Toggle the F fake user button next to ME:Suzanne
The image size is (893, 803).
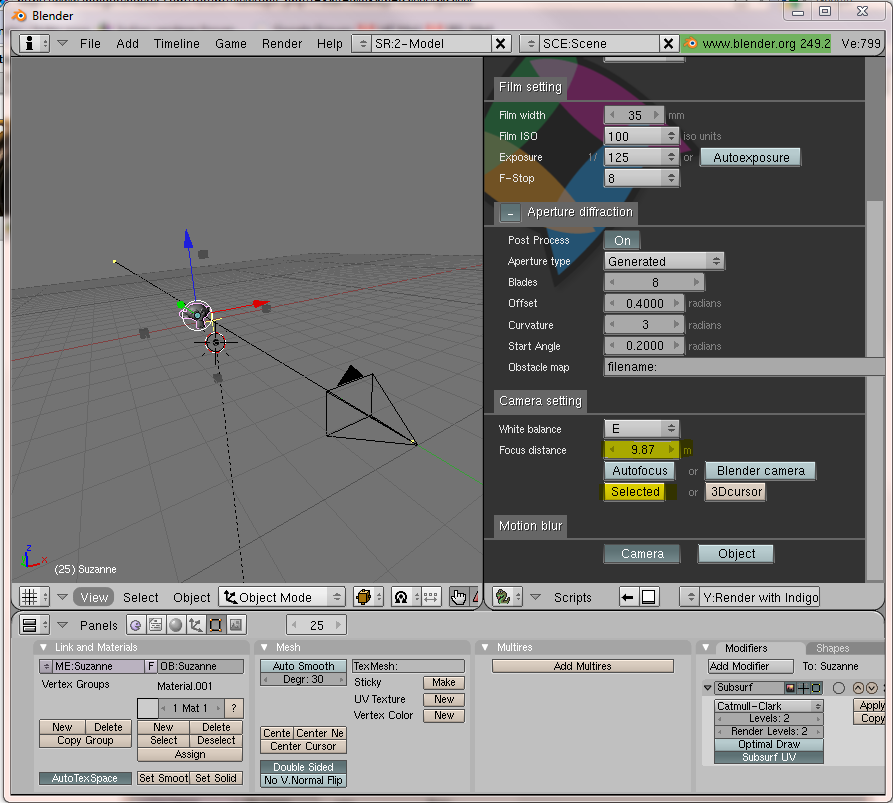tap(151, 666)
